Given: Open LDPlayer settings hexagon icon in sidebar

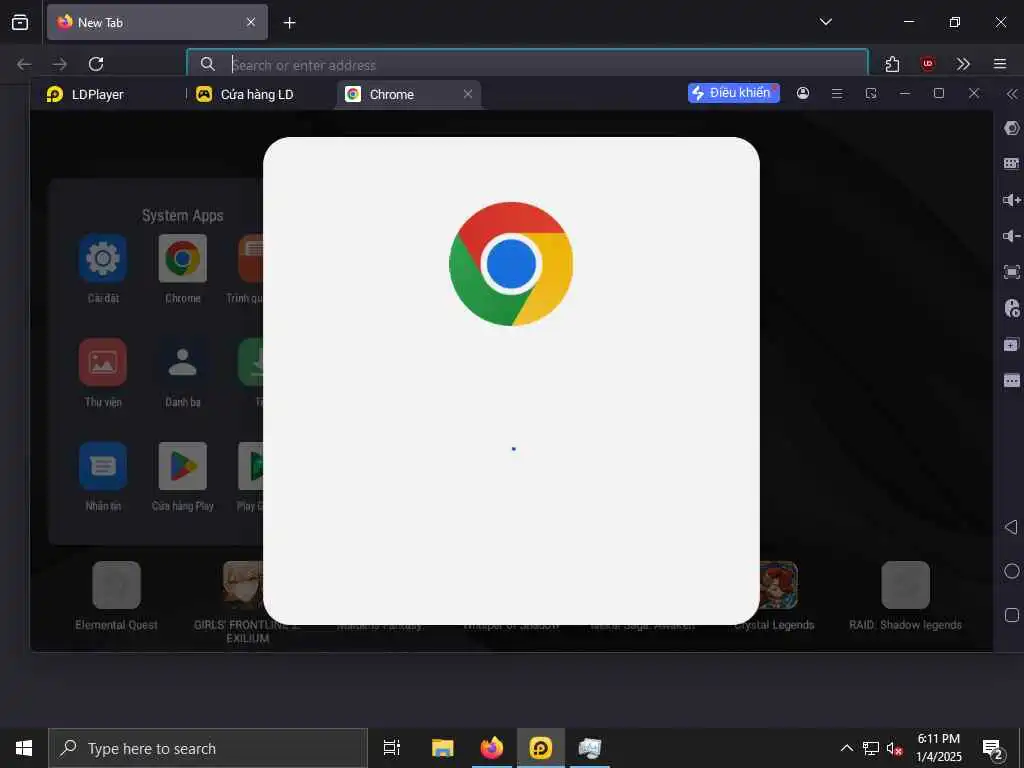Looking at the screenshot, I should tap(1012, 128).
